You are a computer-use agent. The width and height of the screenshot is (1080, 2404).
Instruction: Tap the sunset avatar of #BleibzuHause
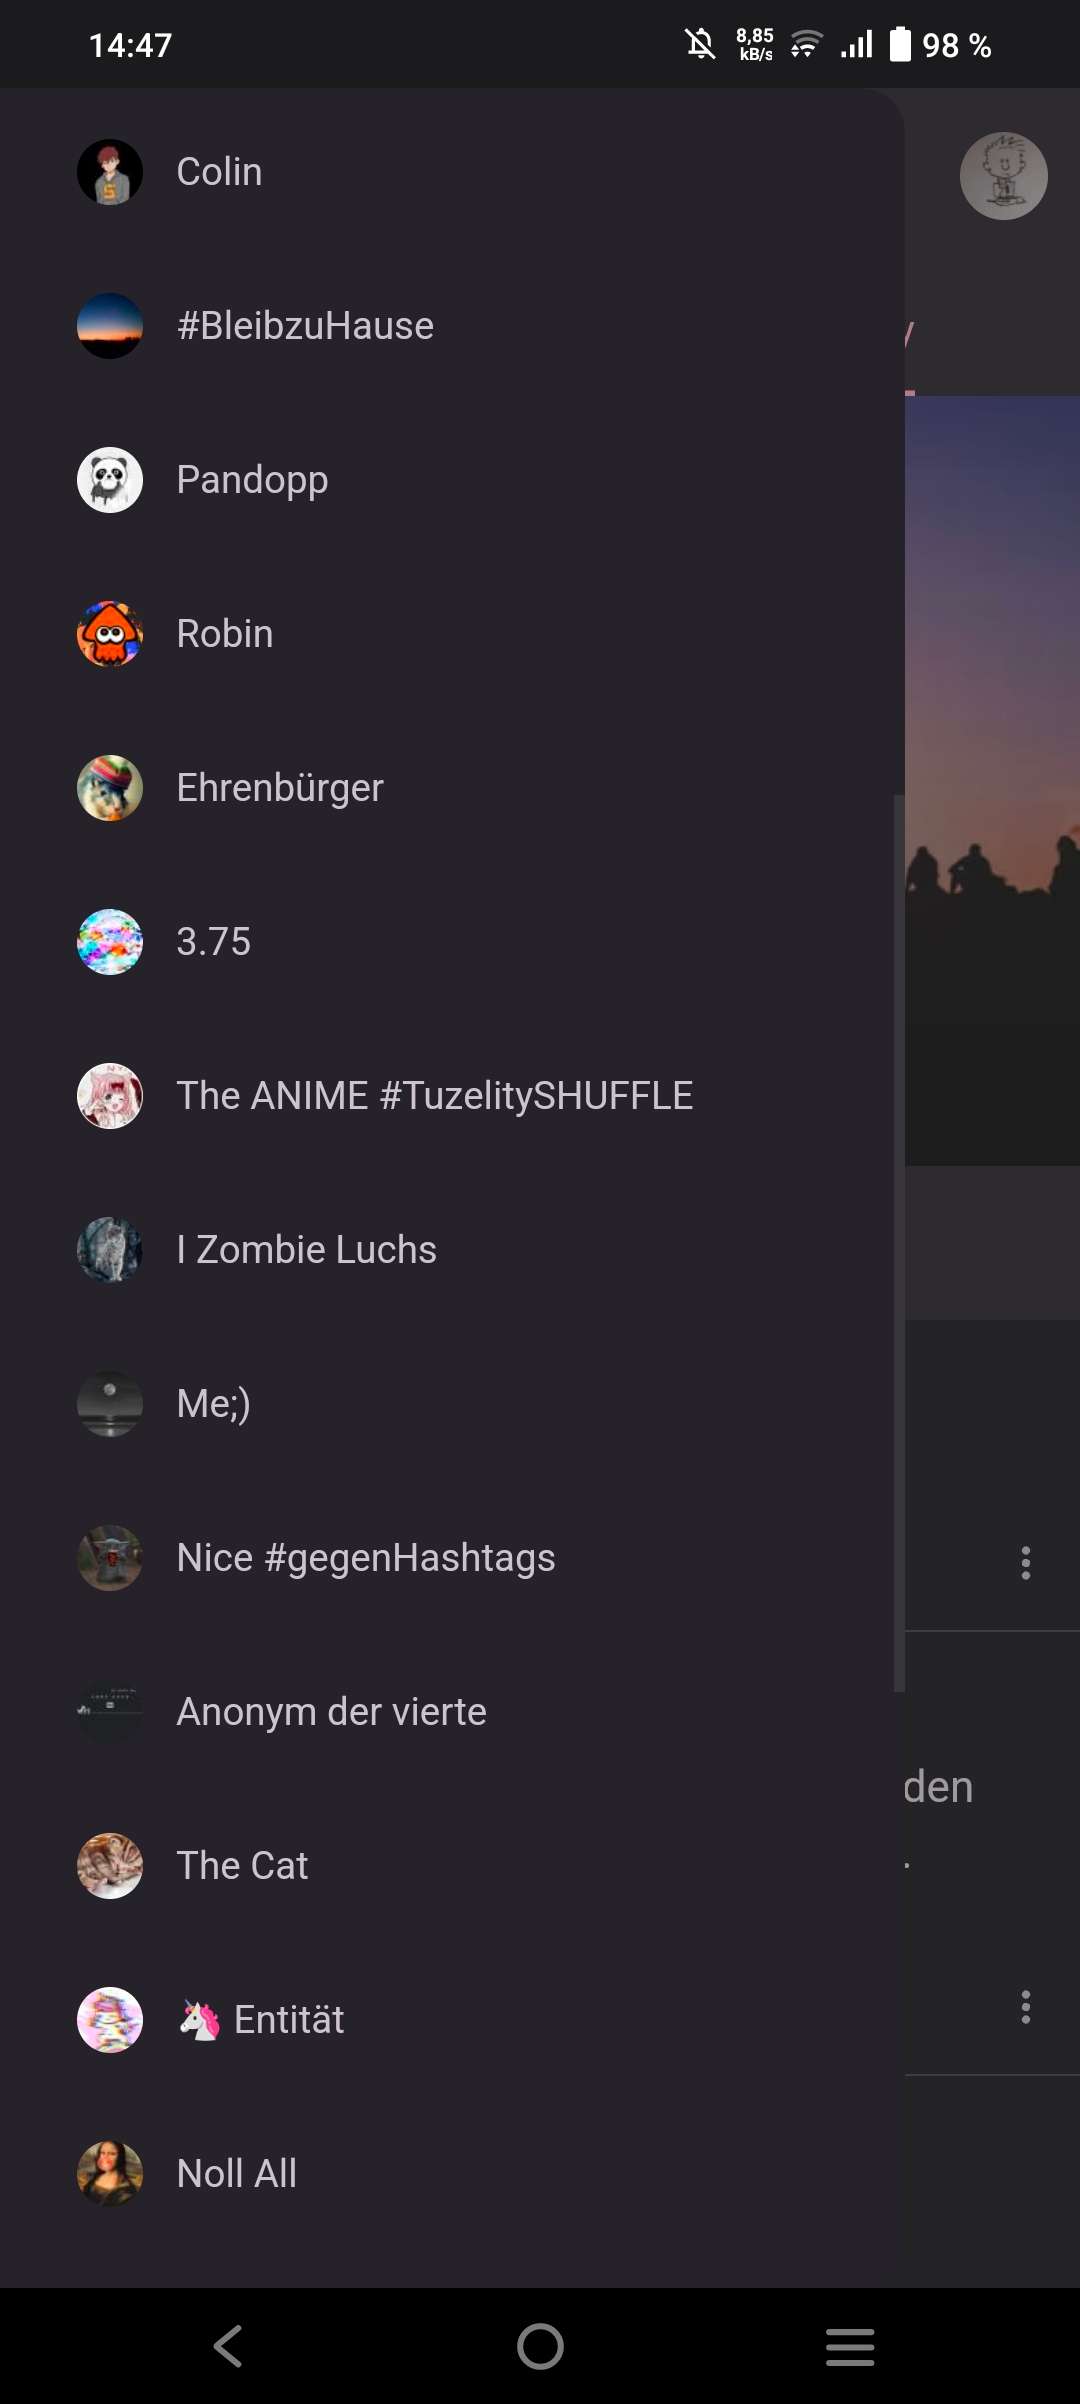(110, 326)
